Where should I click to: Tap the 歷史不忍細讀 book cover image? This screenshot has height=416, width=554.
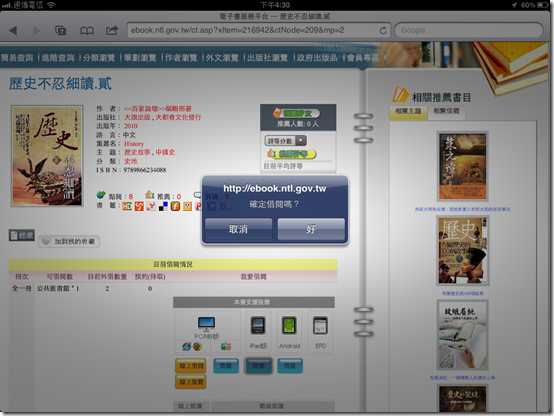tap(47, 156)
